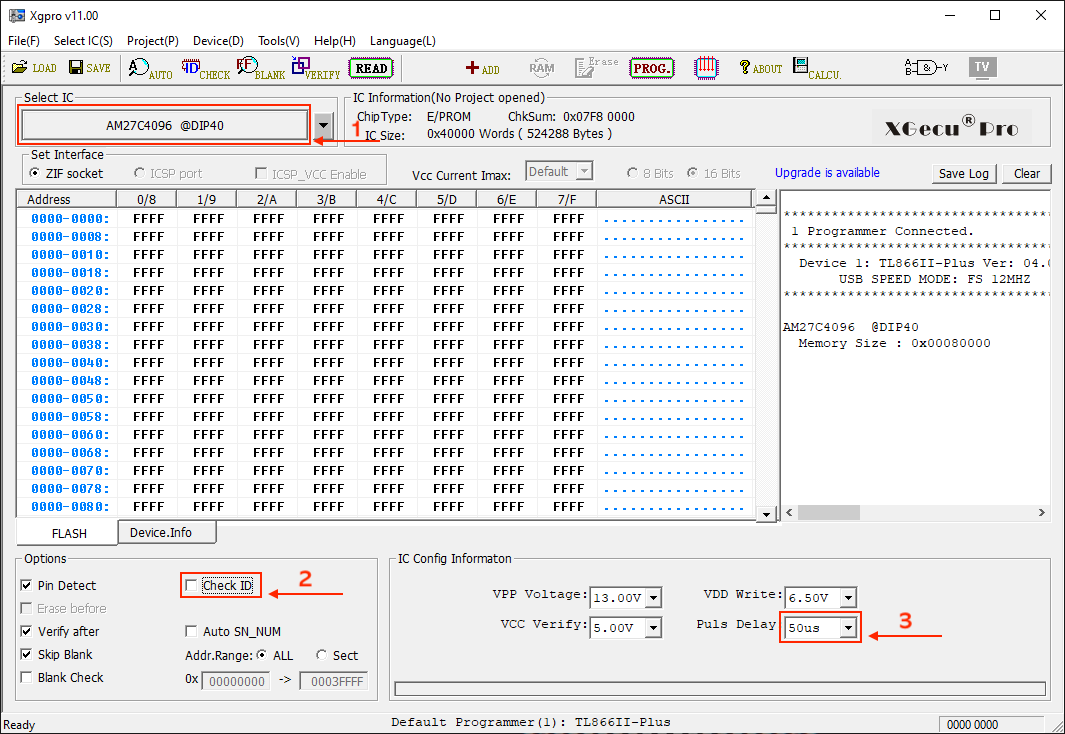Click the log panel horizontal scrollbar thumb
Viewport: 1065px width, 734px height.
pos(829,513)
